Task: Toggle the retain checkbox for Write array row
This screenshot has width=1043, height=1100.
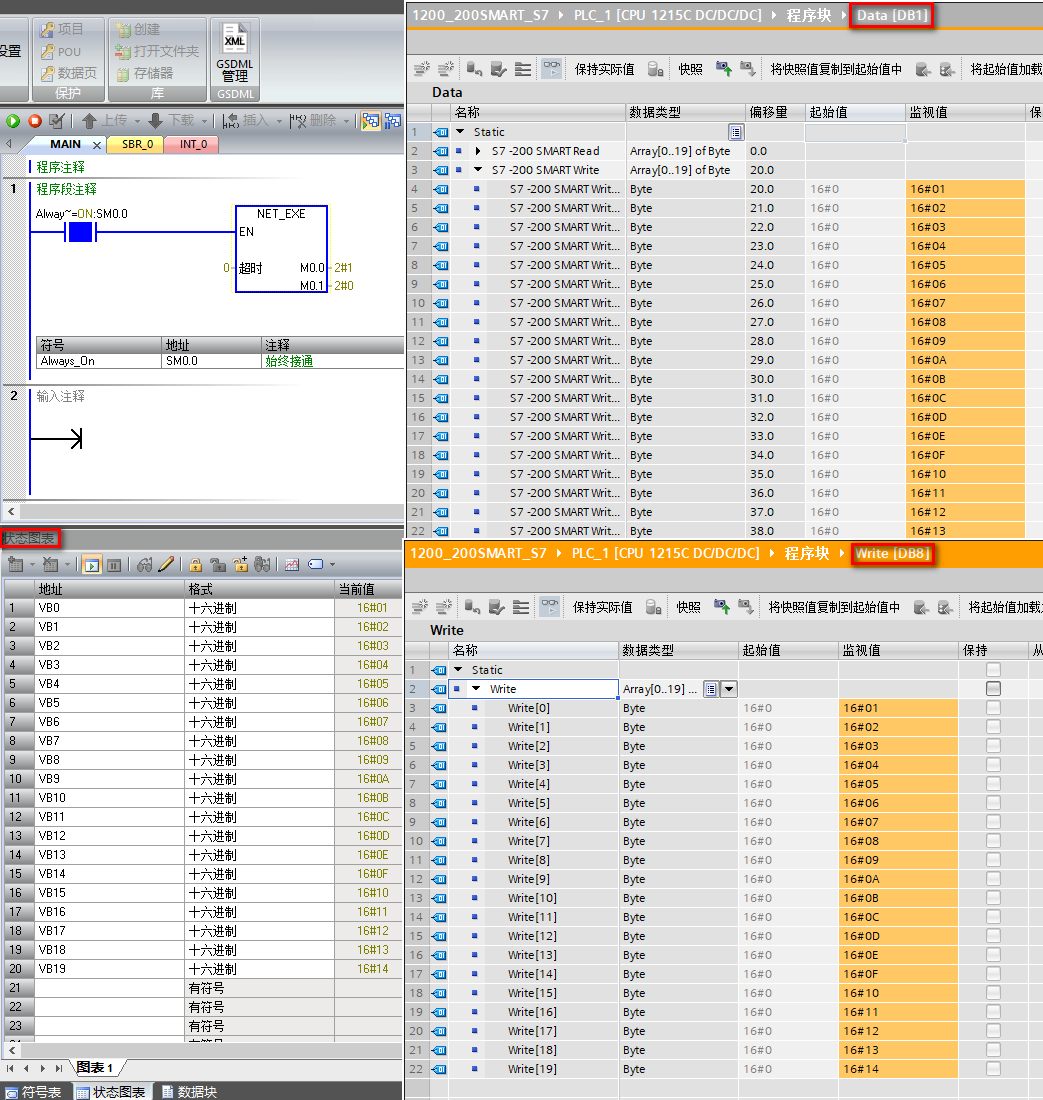Action: pos(993,689)
